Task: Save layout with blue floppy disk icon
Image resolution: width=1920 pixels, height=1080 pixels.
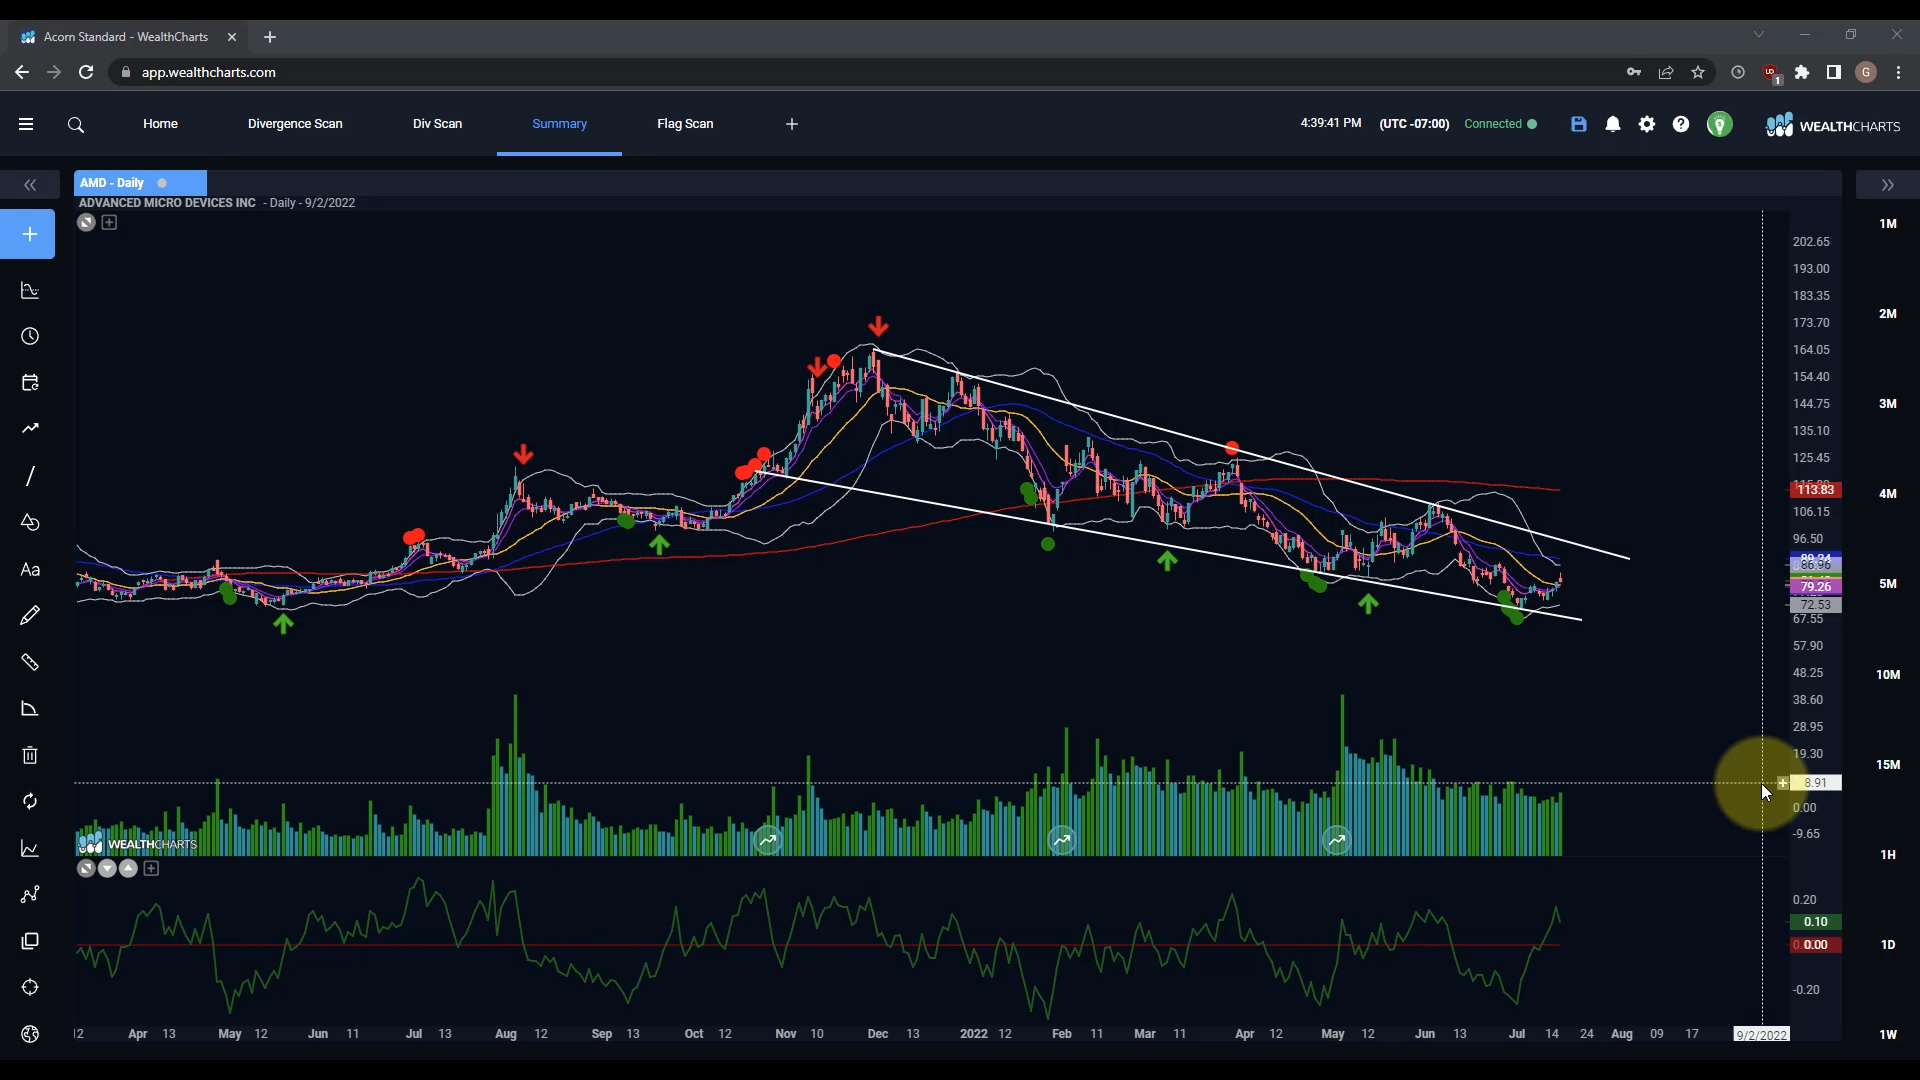Action: [1579, 124]
